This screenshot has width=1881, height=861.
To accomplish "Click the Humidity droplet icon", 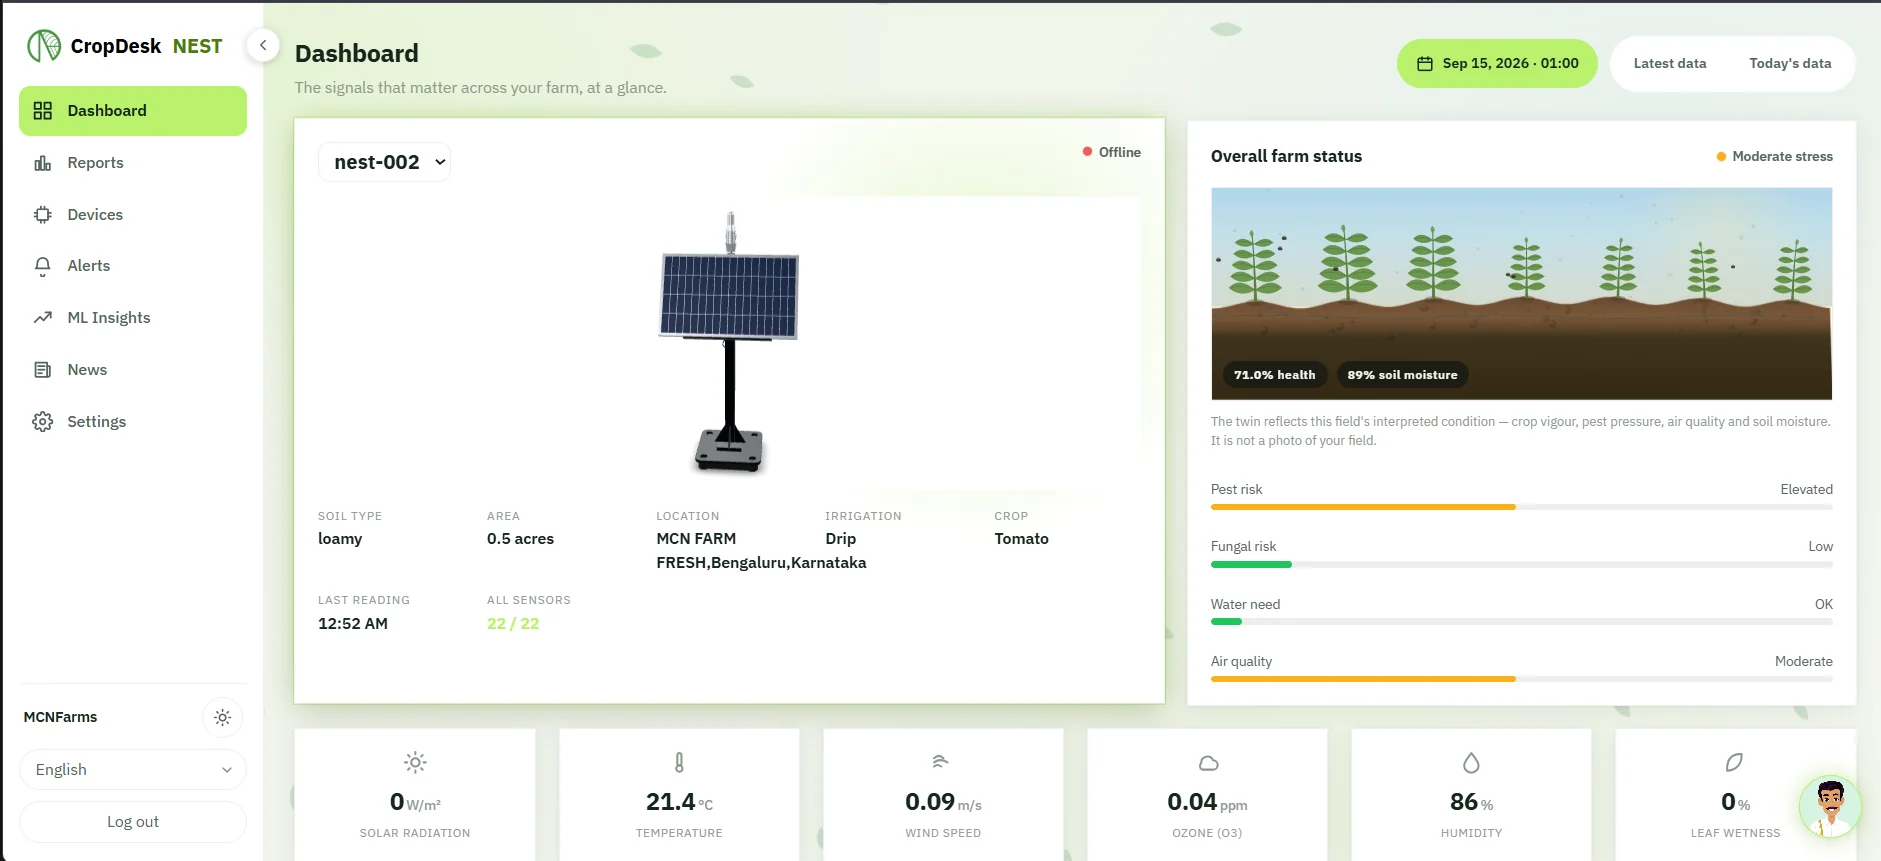I will (x=1471, y=763).
